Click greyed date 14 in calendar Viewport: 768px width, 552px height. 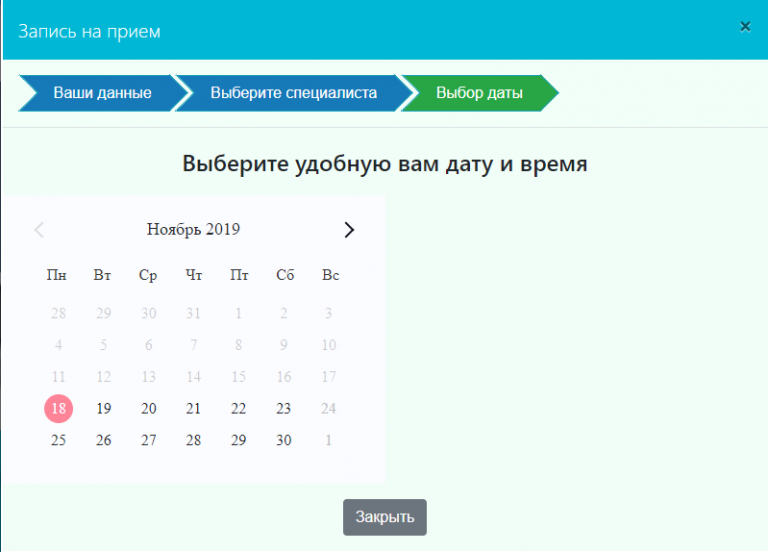193,377
